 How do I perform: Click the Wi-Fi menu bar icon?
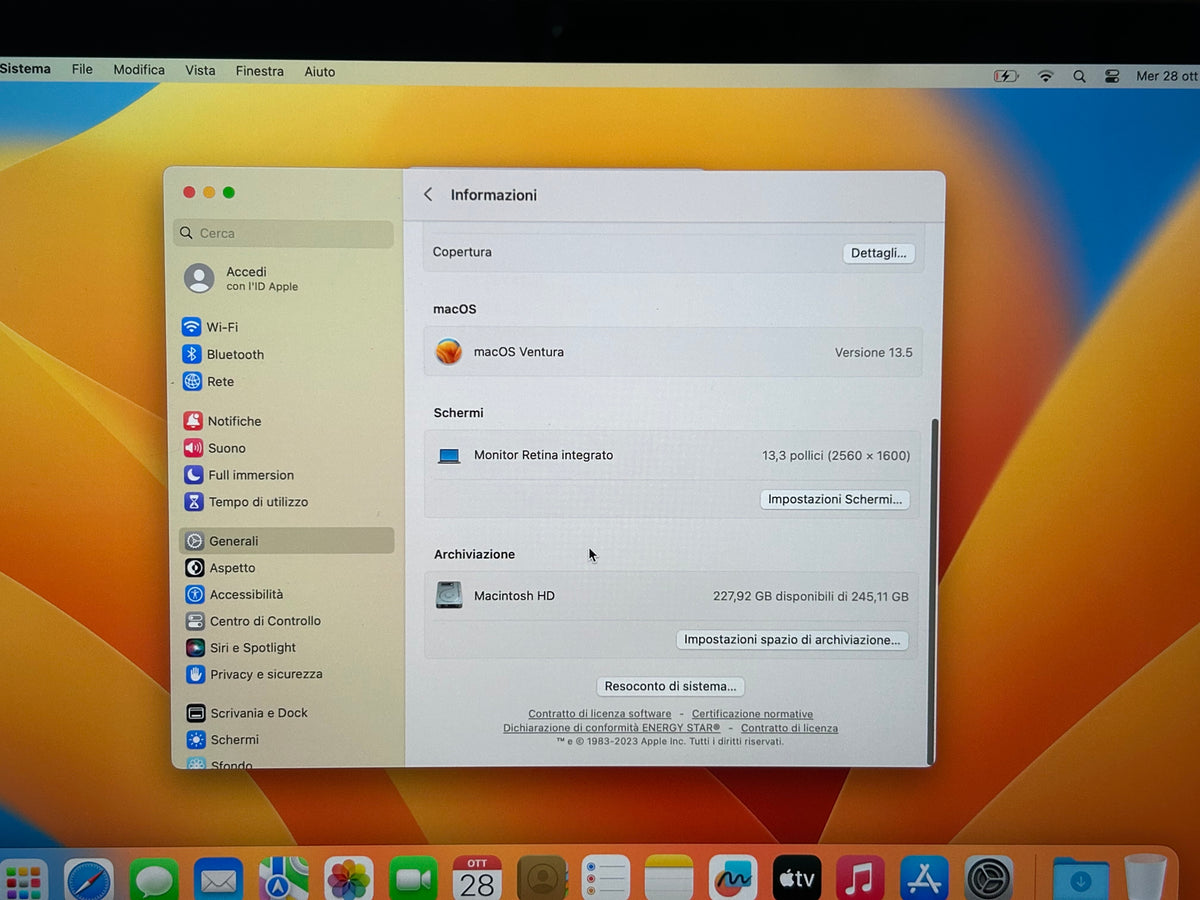1046,76
